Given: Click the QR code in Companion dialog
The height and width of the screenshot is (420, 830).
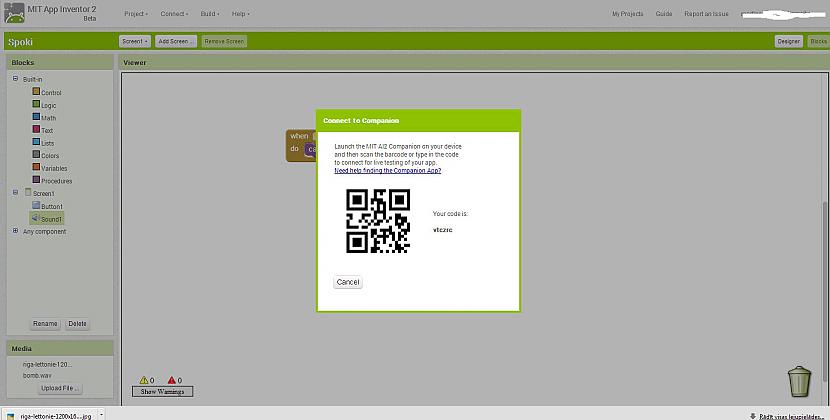Looking at the screenshot, I should [378, 221].
